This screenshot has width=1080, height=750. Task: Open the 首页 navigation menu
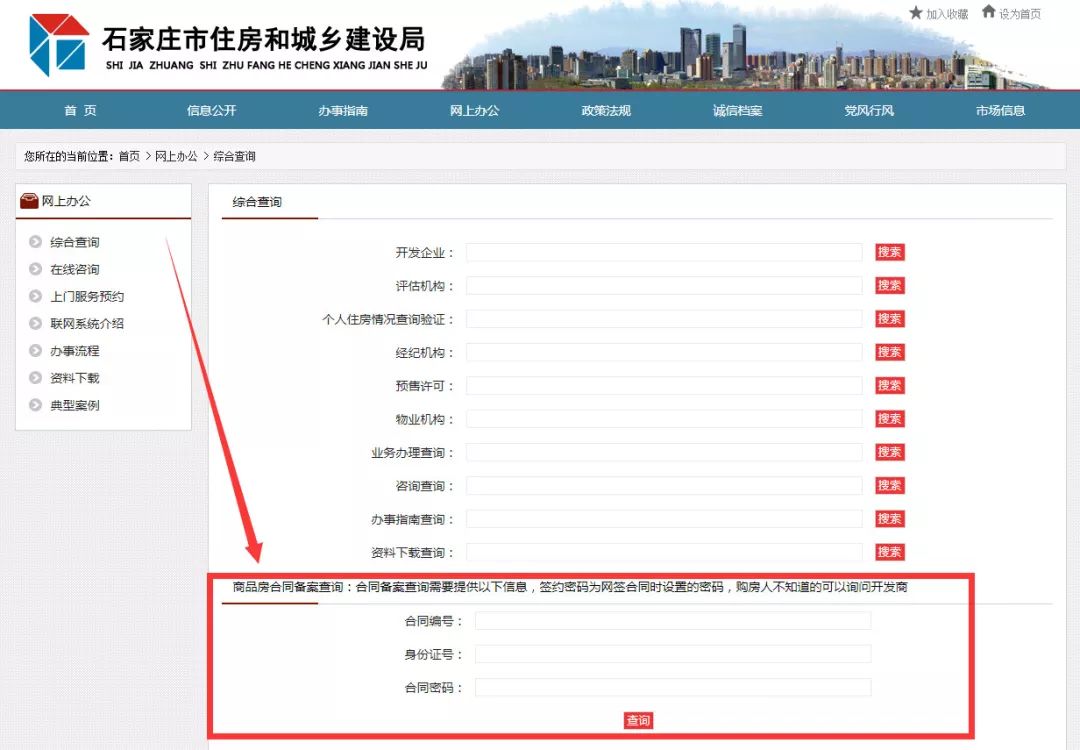point(81,110)
